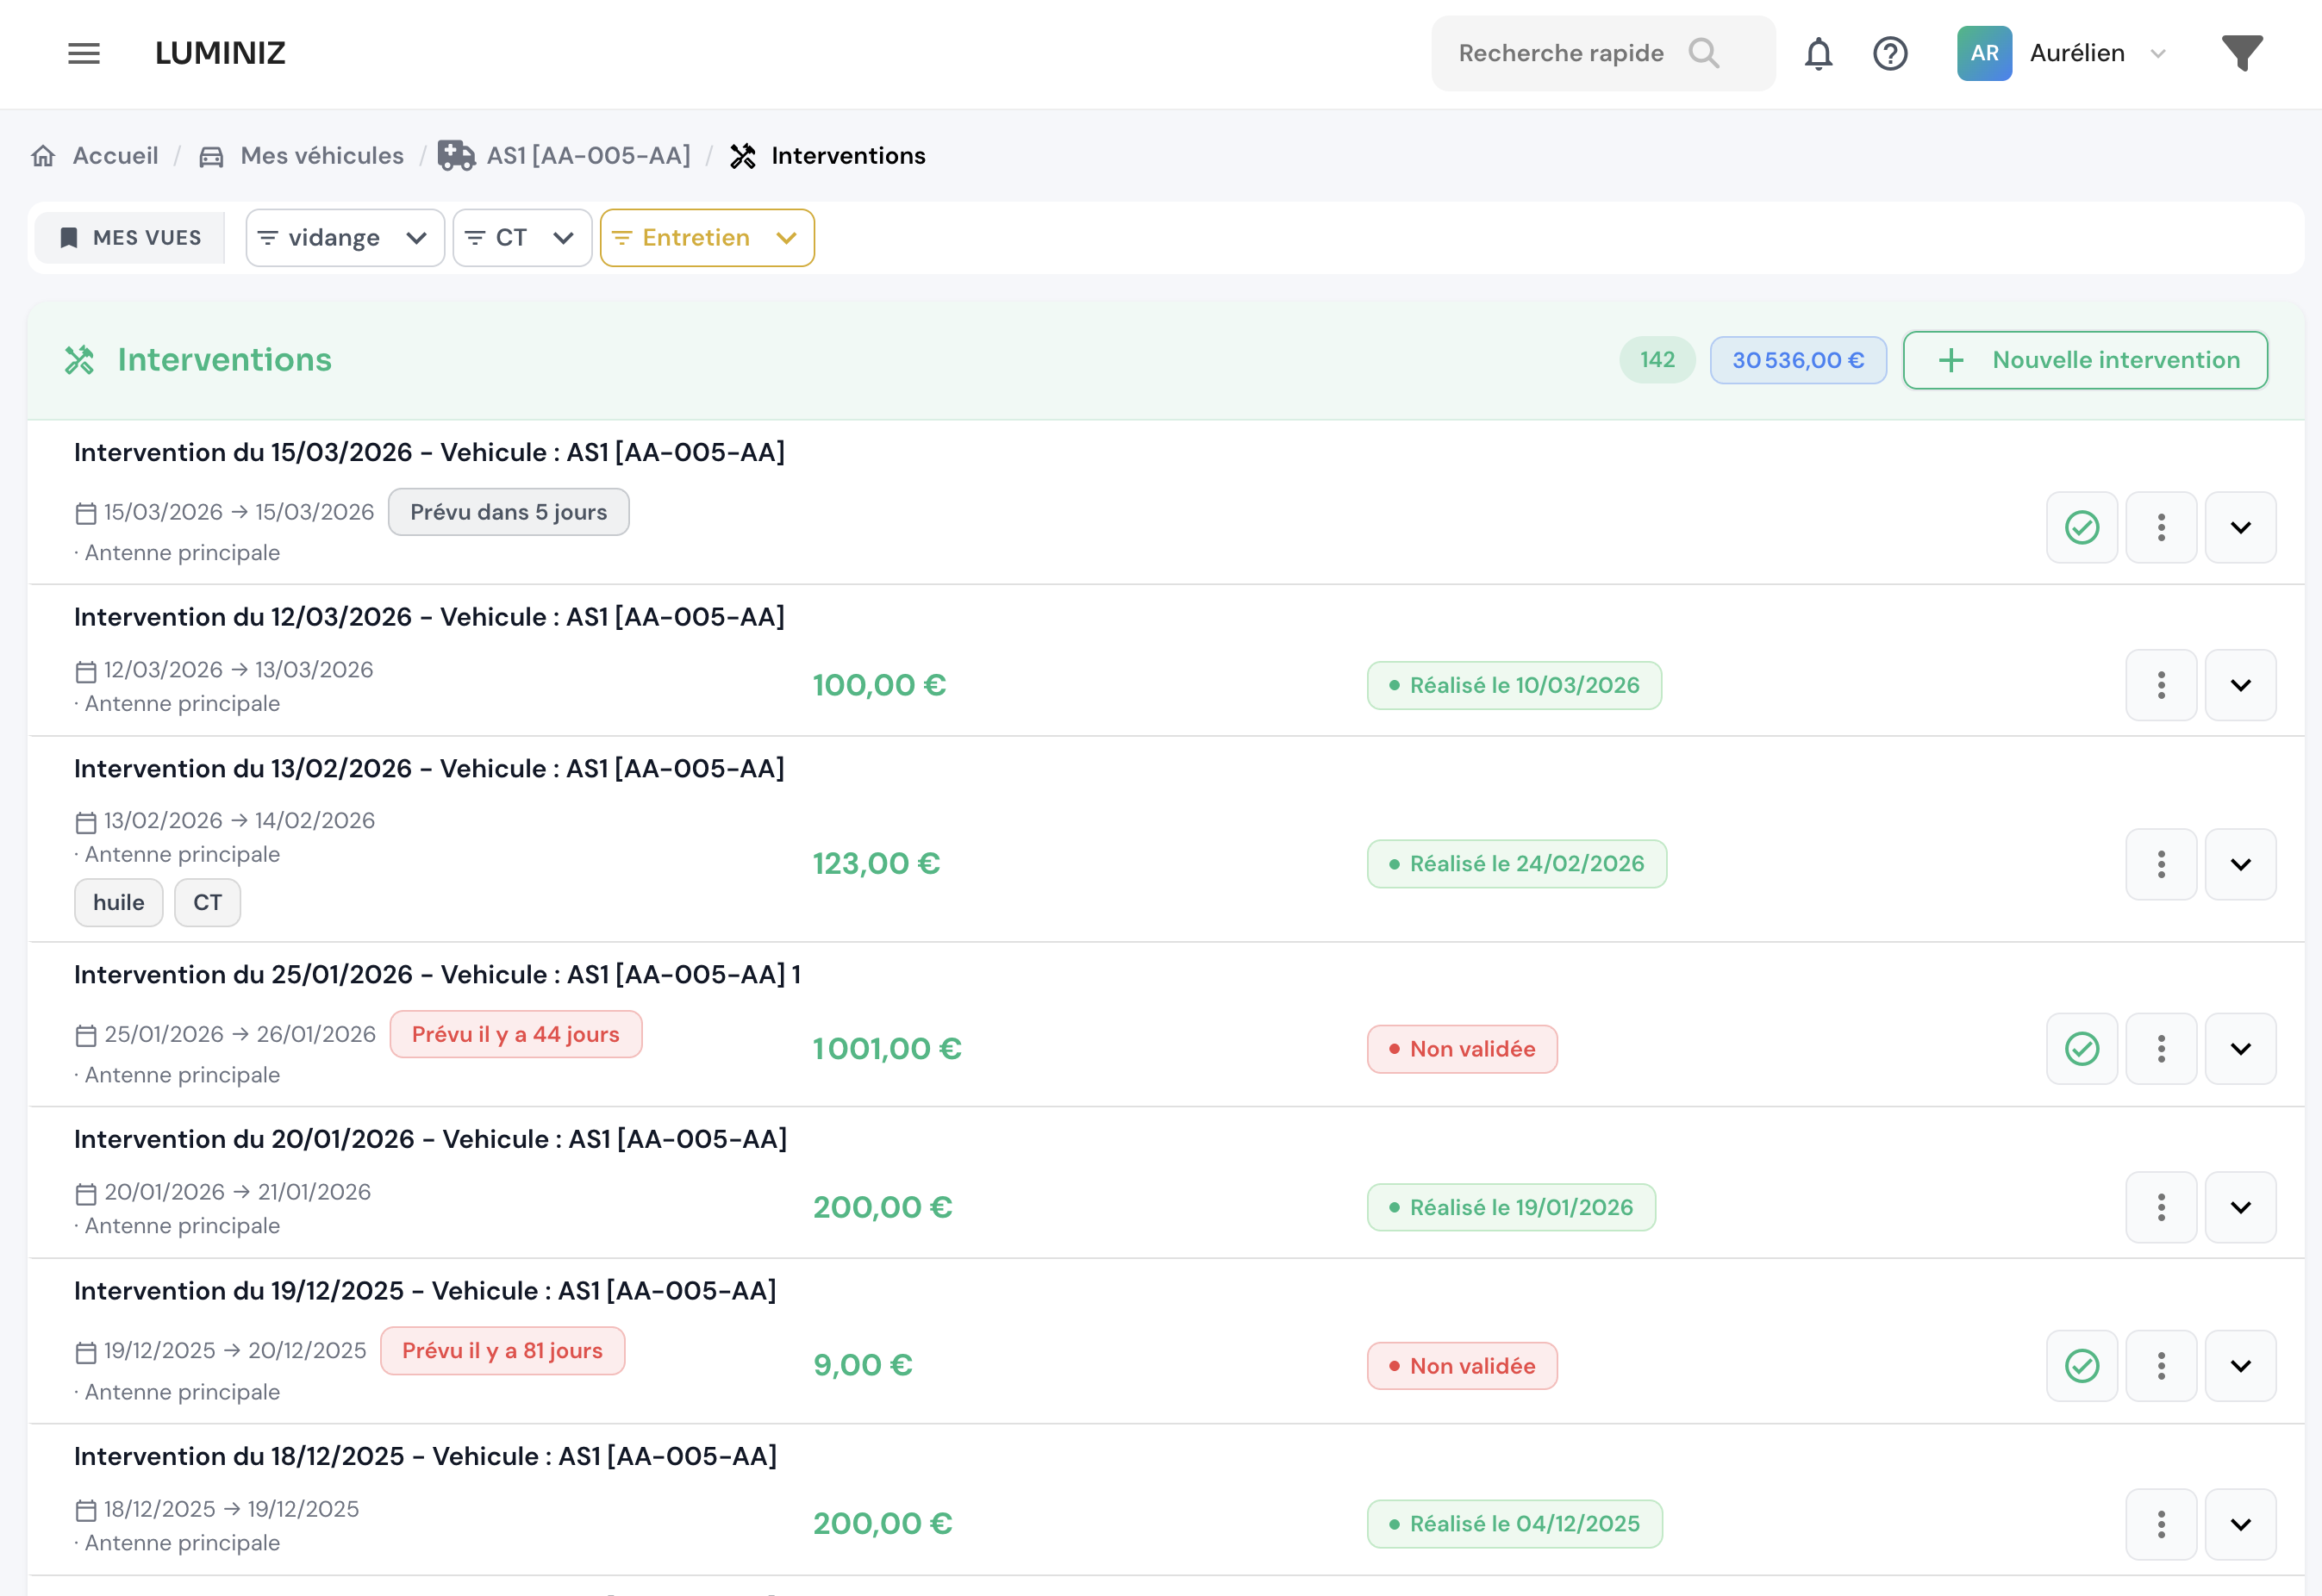Expand the 13/02/2026 intervention details
Image resolution: width=2322 pixels, height=1596 pixels.
click(x=2240, y=864)
